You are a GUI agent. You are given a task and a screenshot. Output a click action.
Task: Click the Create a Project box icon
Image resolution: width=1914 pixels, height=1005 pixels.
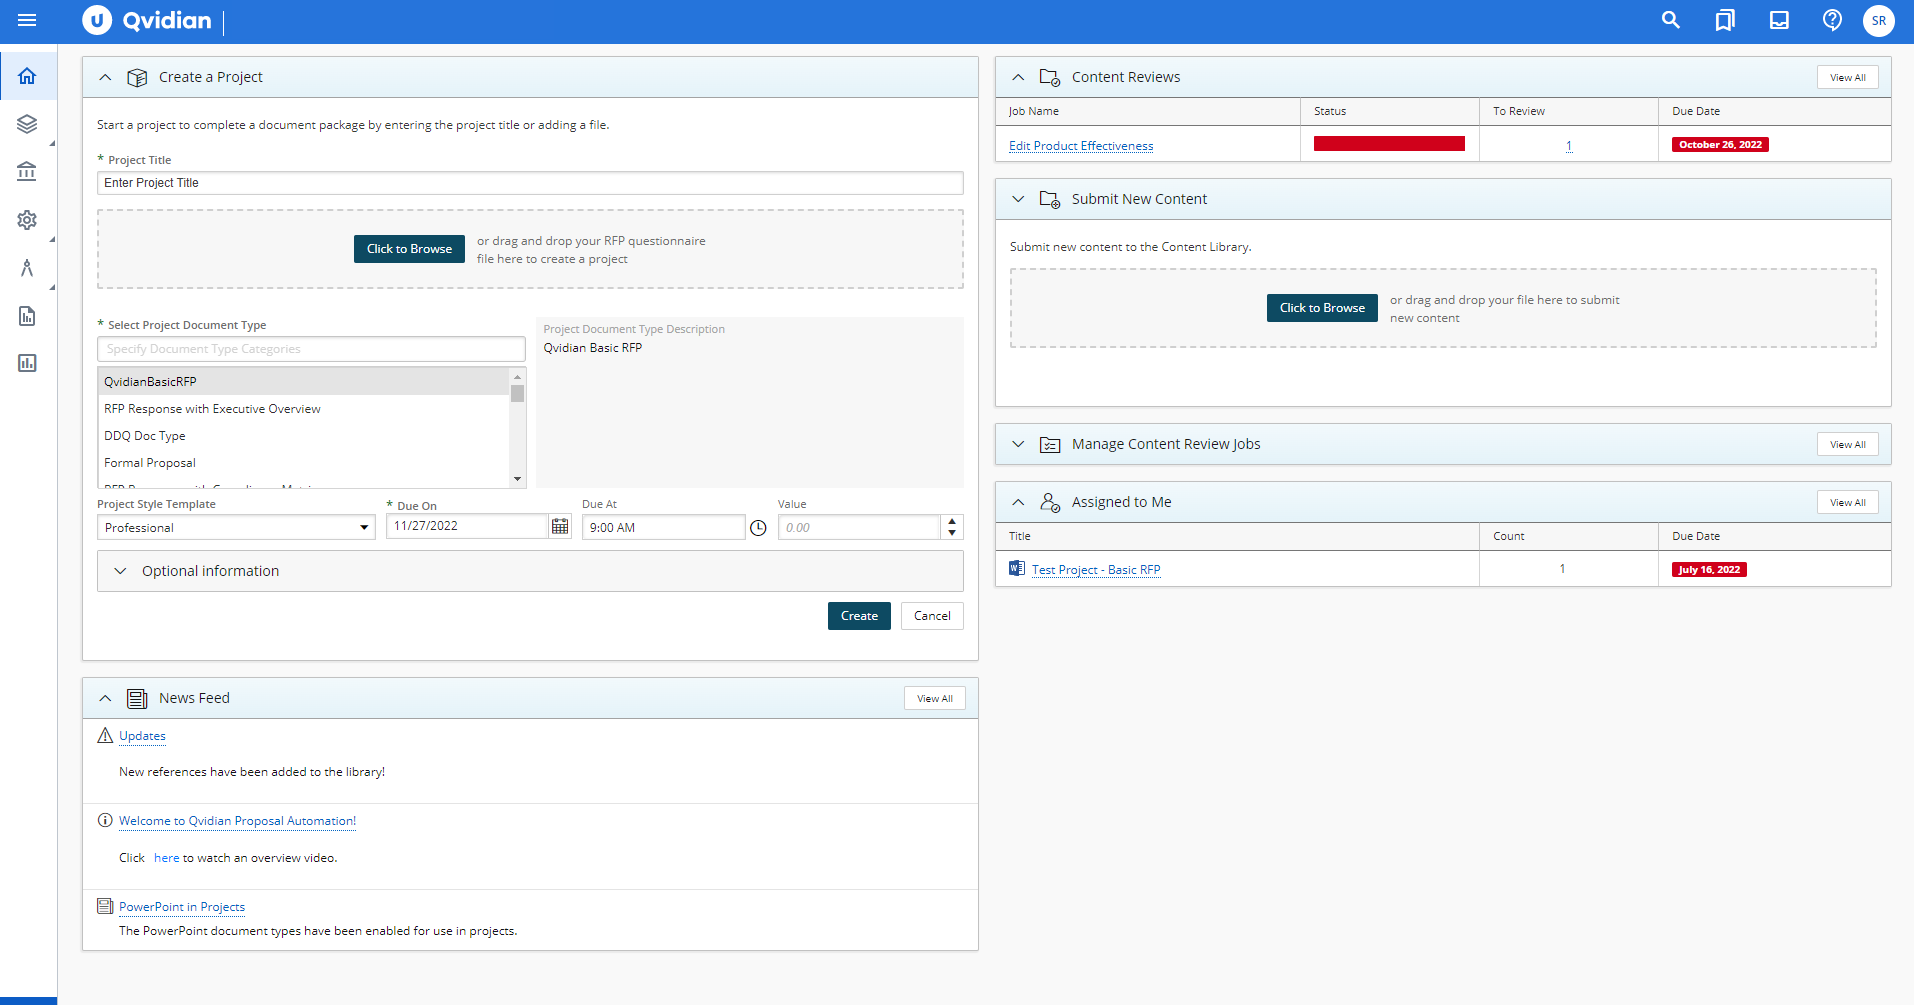click(138, 77)
